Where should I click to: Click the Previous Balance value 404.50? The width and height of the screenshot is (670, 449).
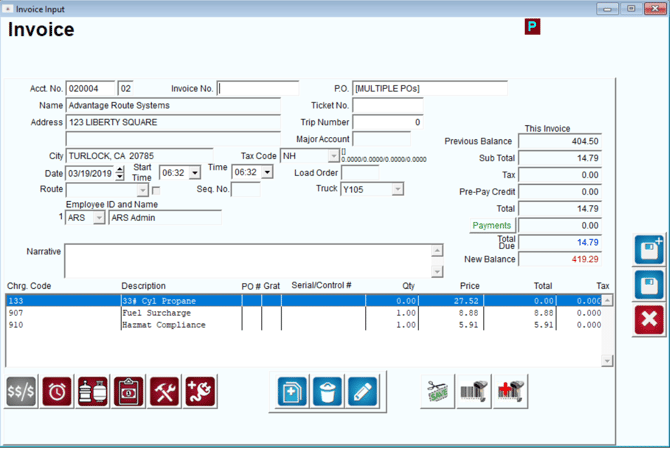click(560, 141)
